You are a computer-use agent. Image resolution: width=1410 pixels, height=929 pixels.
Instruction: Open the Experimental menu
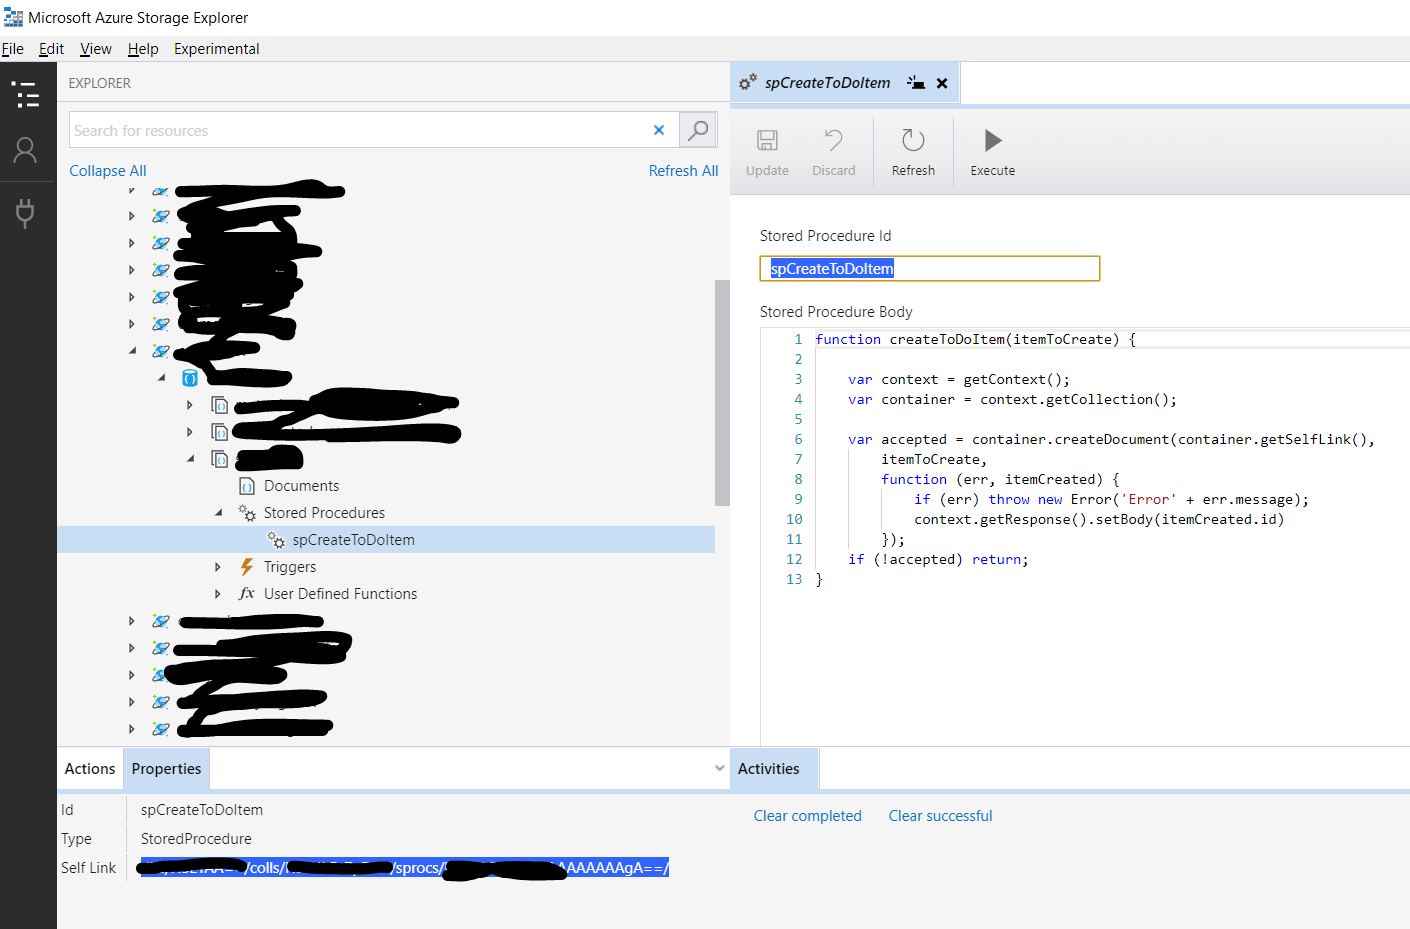[216, 48]
